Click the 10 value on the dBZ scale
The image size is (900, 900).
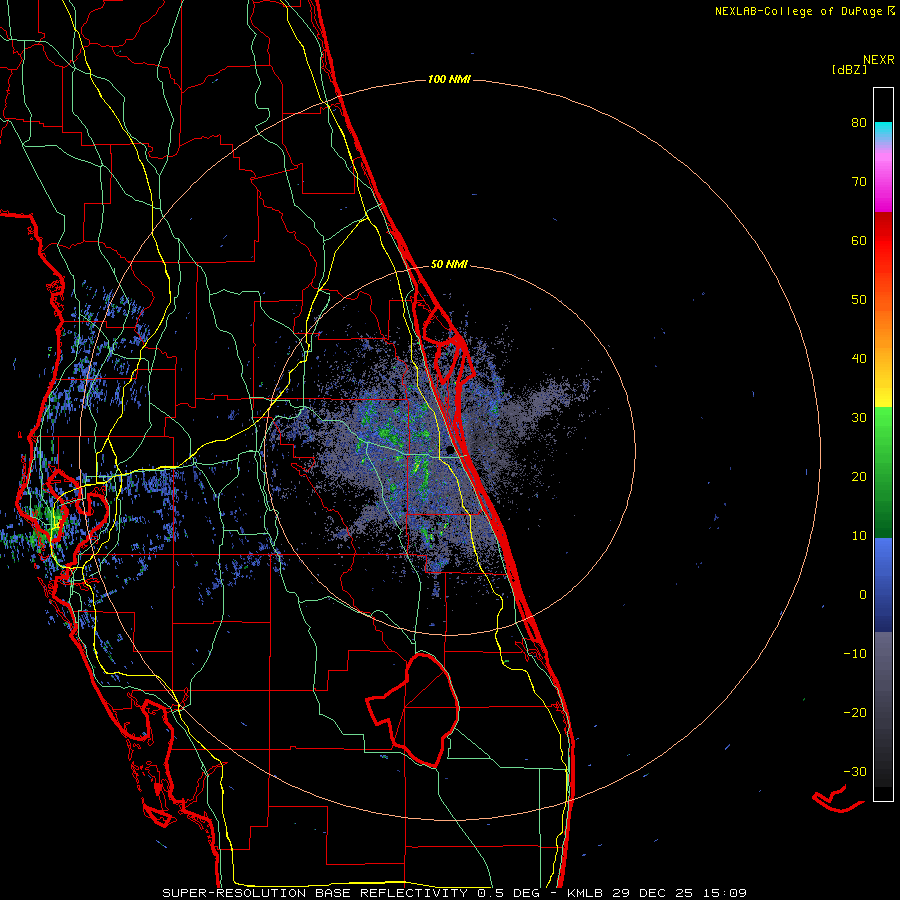[859, 536]
